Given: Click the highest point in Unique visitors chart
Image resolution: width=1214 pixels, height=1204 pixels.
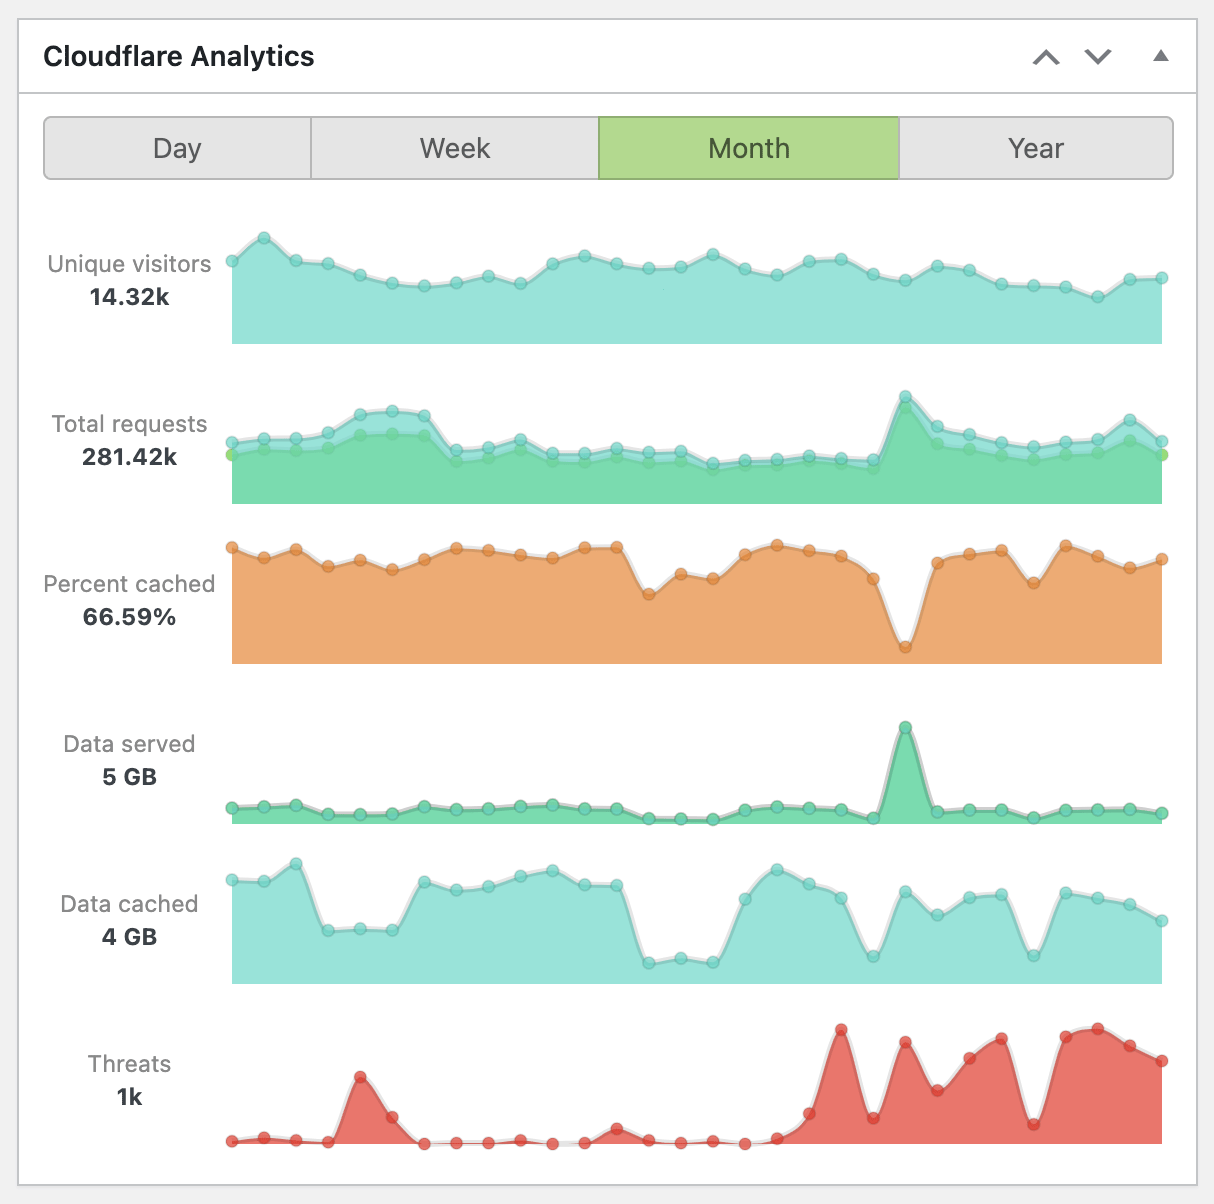Looking at the screenshot, I should pyautogui.click(x=264, y=238).
